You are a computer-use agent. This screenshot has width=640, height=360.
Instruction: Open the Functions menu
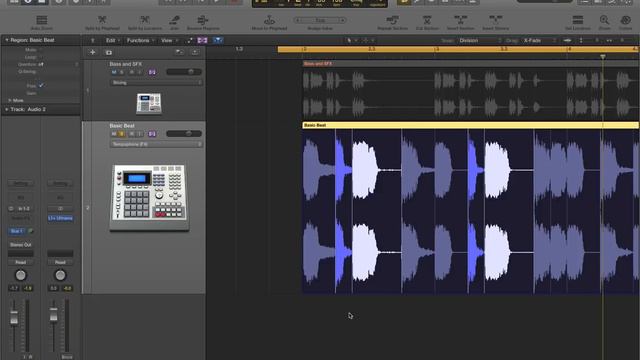[140, 40]
